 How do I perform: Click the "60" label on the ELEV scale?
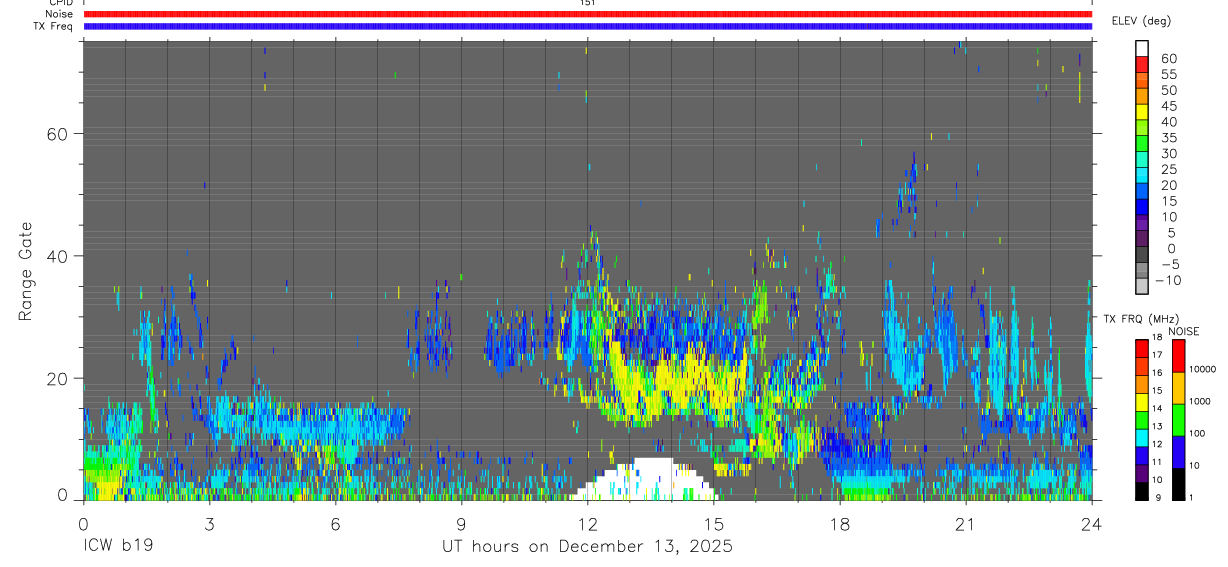pos(1167,58)
